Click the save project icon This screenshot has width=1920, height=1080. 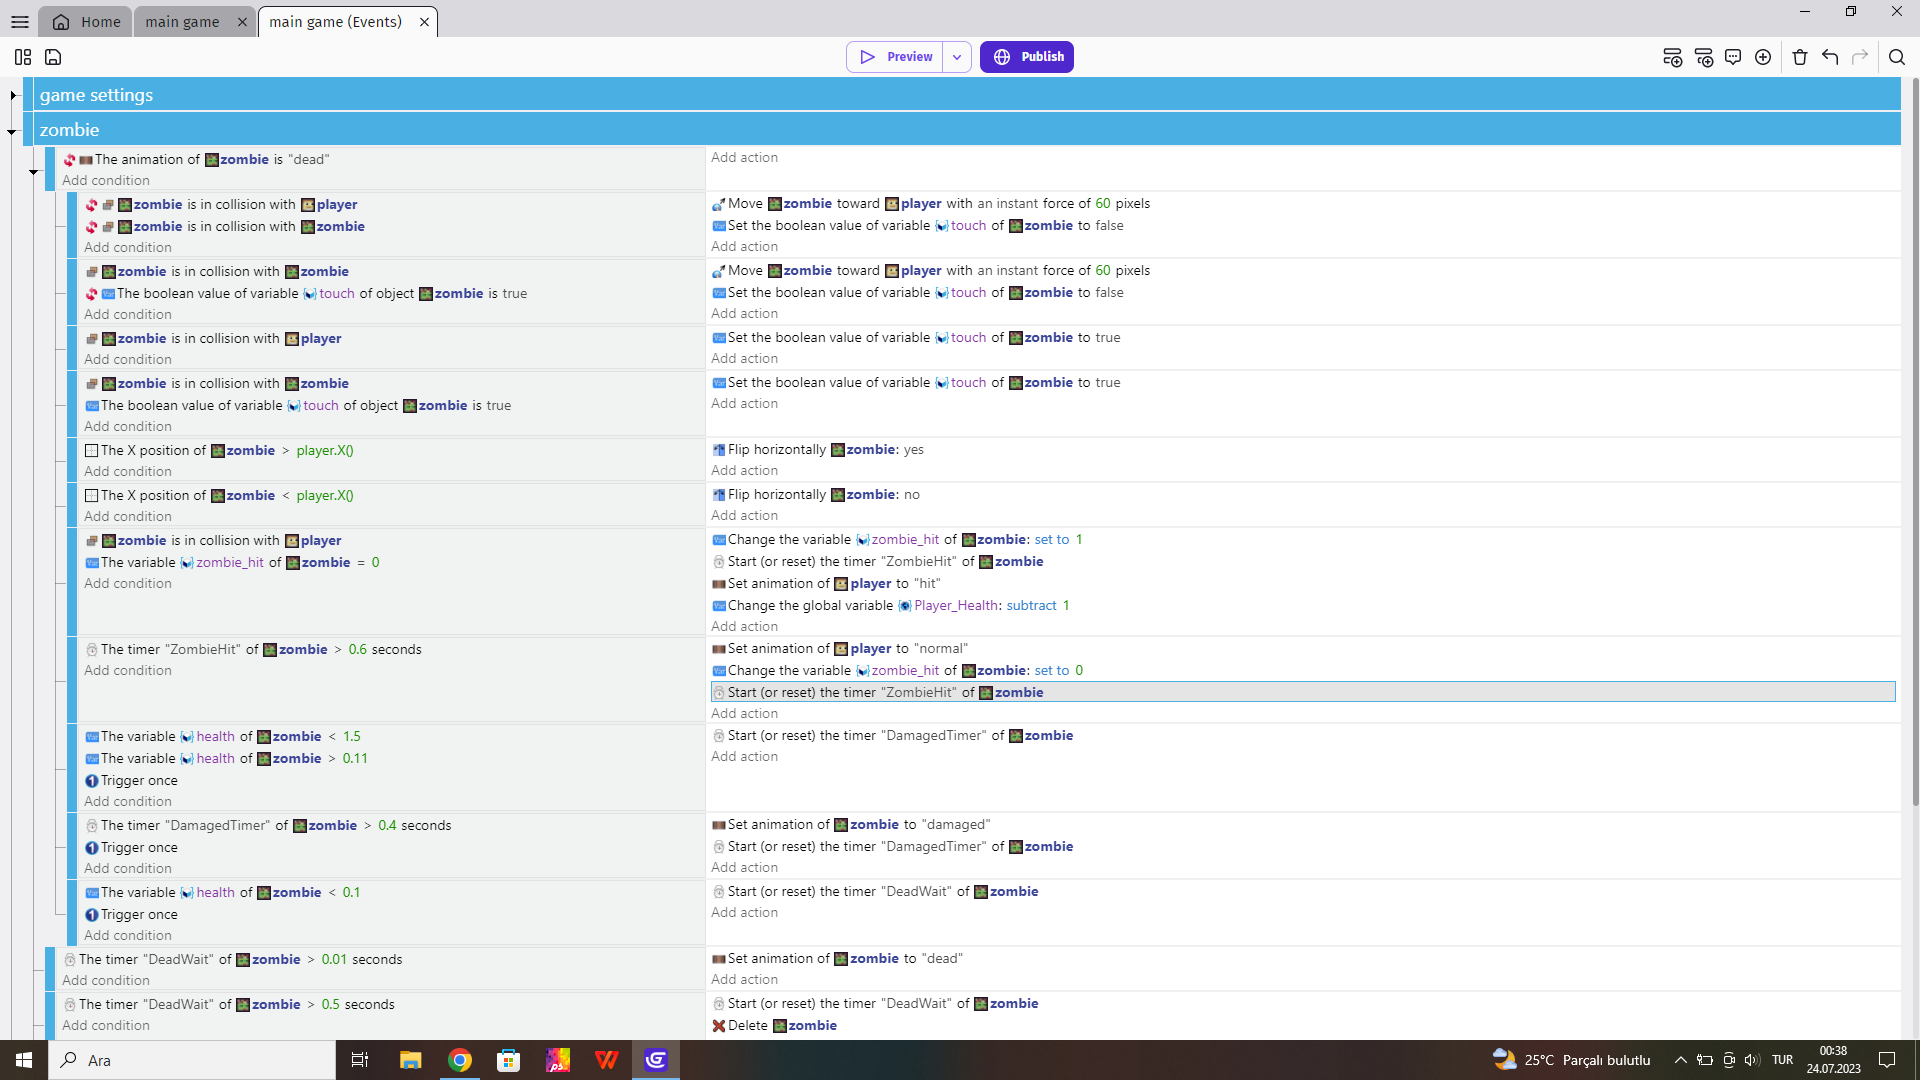pos(53,57)
